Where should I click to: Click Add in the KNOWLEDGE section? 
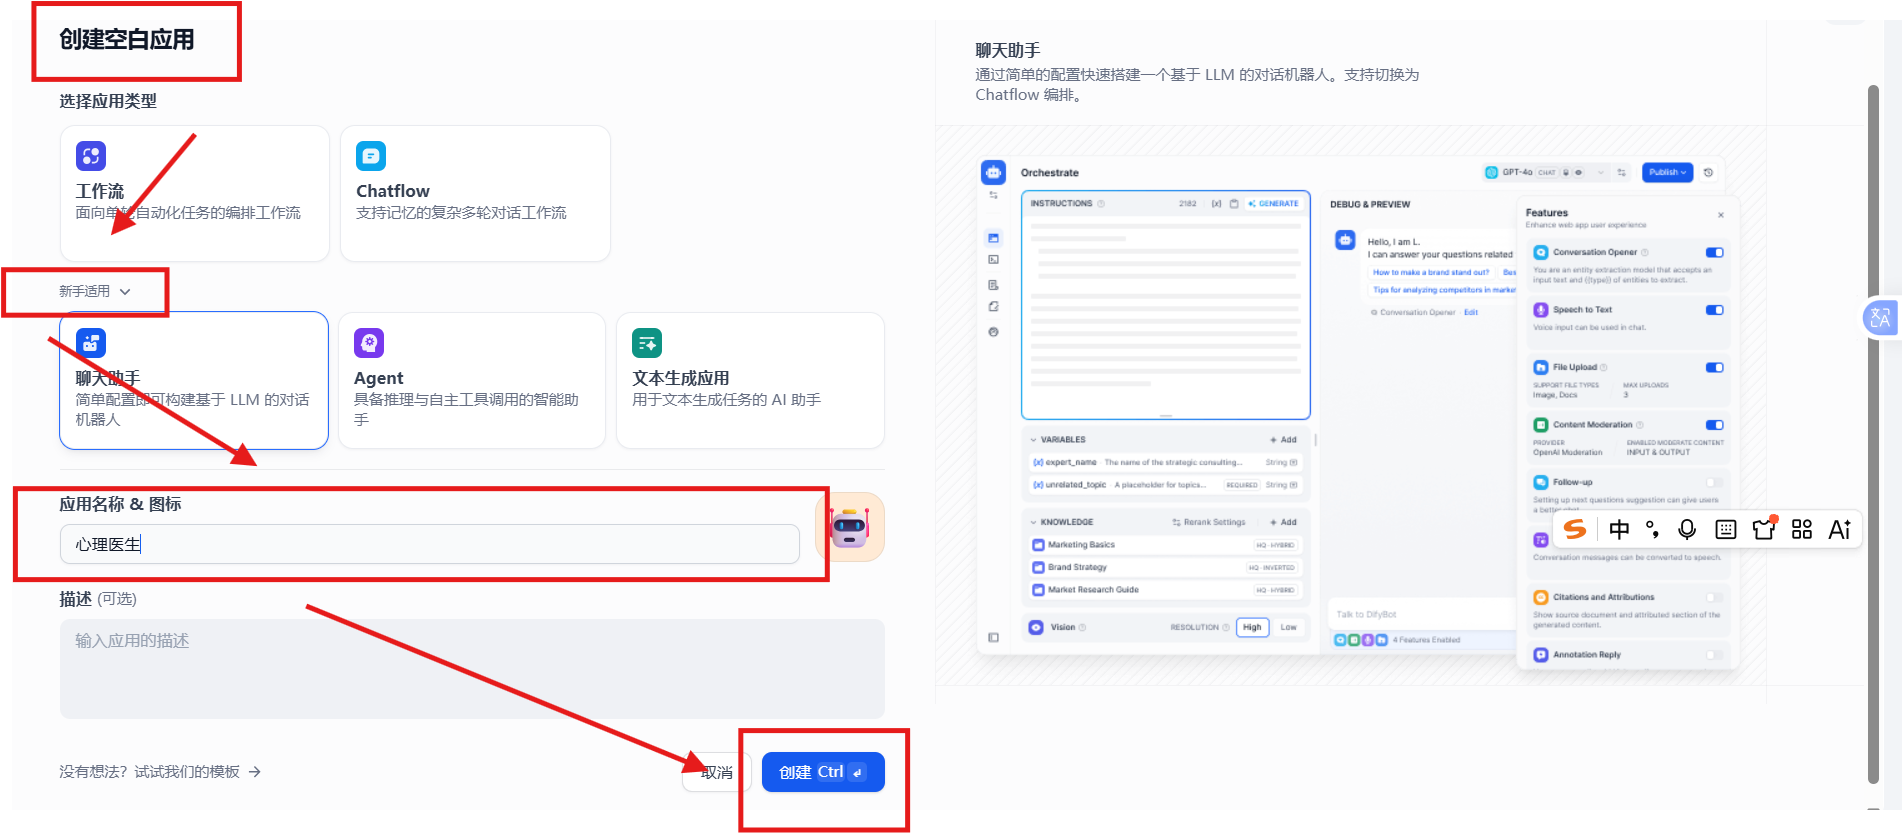coord(1283,522)
